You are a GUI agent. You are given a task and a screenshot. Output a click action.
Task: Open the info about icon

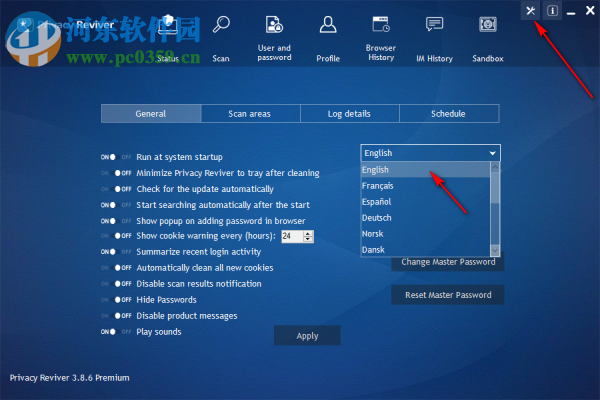pyautogui.click(x=552, y=10)
